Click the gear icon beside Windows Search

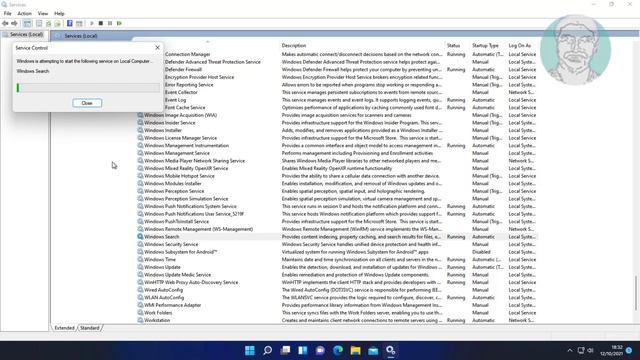click(x=140, y=237)
